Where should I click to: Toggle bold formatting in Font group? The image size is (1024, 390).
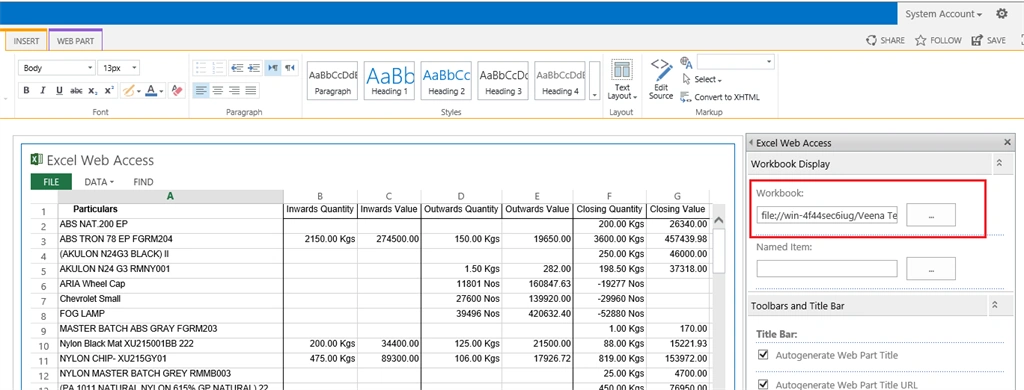[26, 91]
